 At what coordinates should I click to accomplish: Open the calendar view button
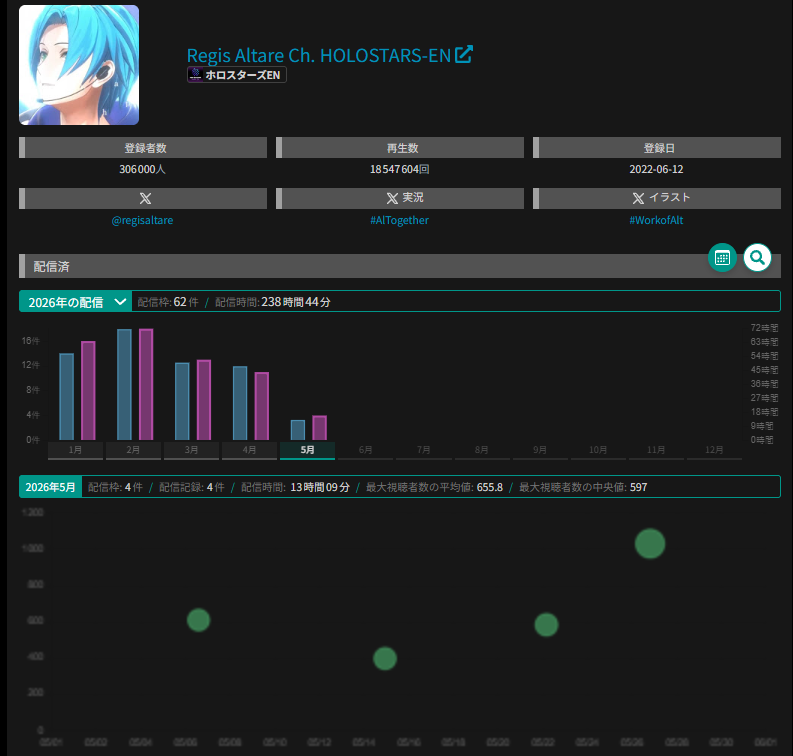coord(722,257)
